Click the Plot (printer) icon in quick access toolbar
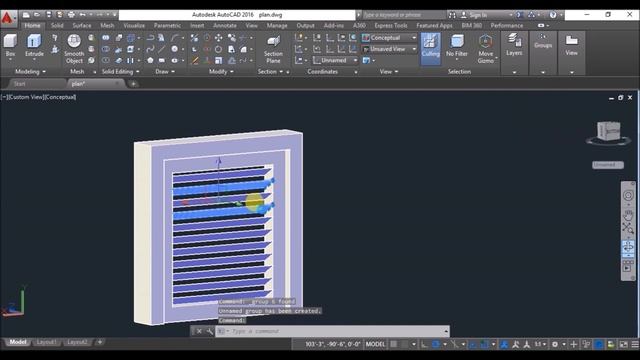 (x=71, y=15)
